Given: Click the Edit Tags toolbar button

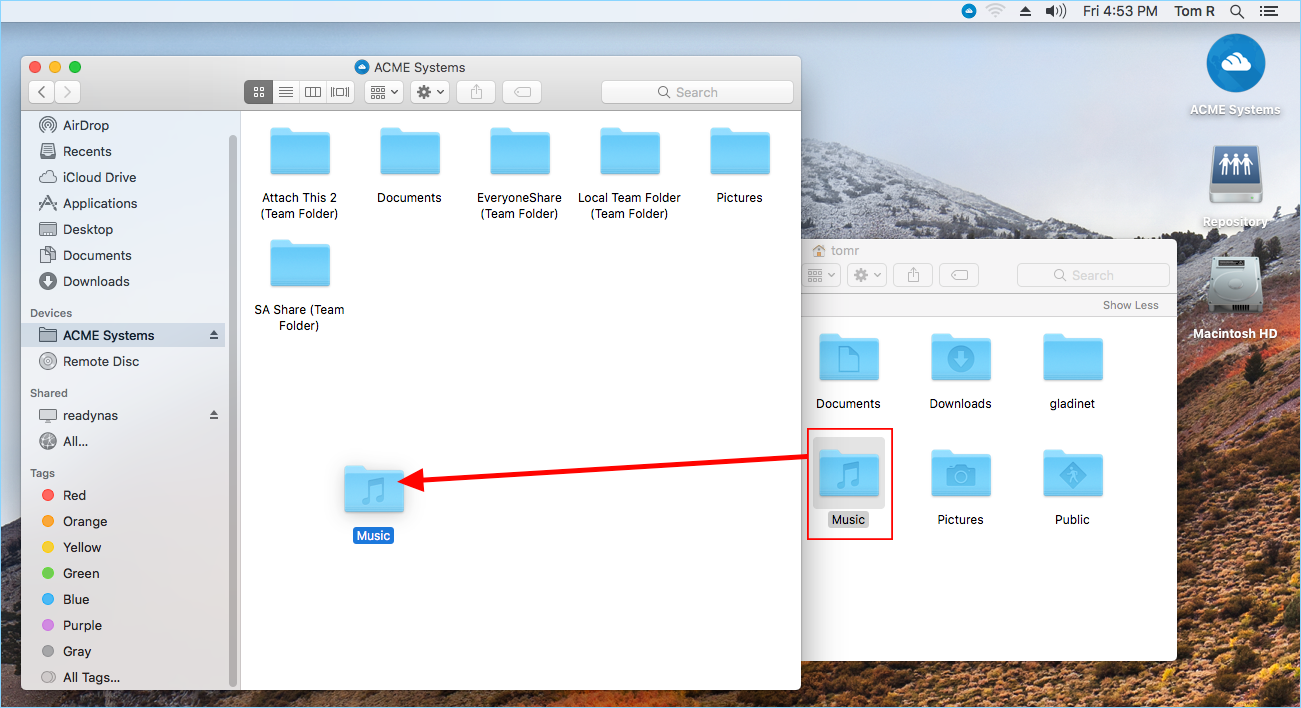Looking at the screenshot, I should (522, 92).
